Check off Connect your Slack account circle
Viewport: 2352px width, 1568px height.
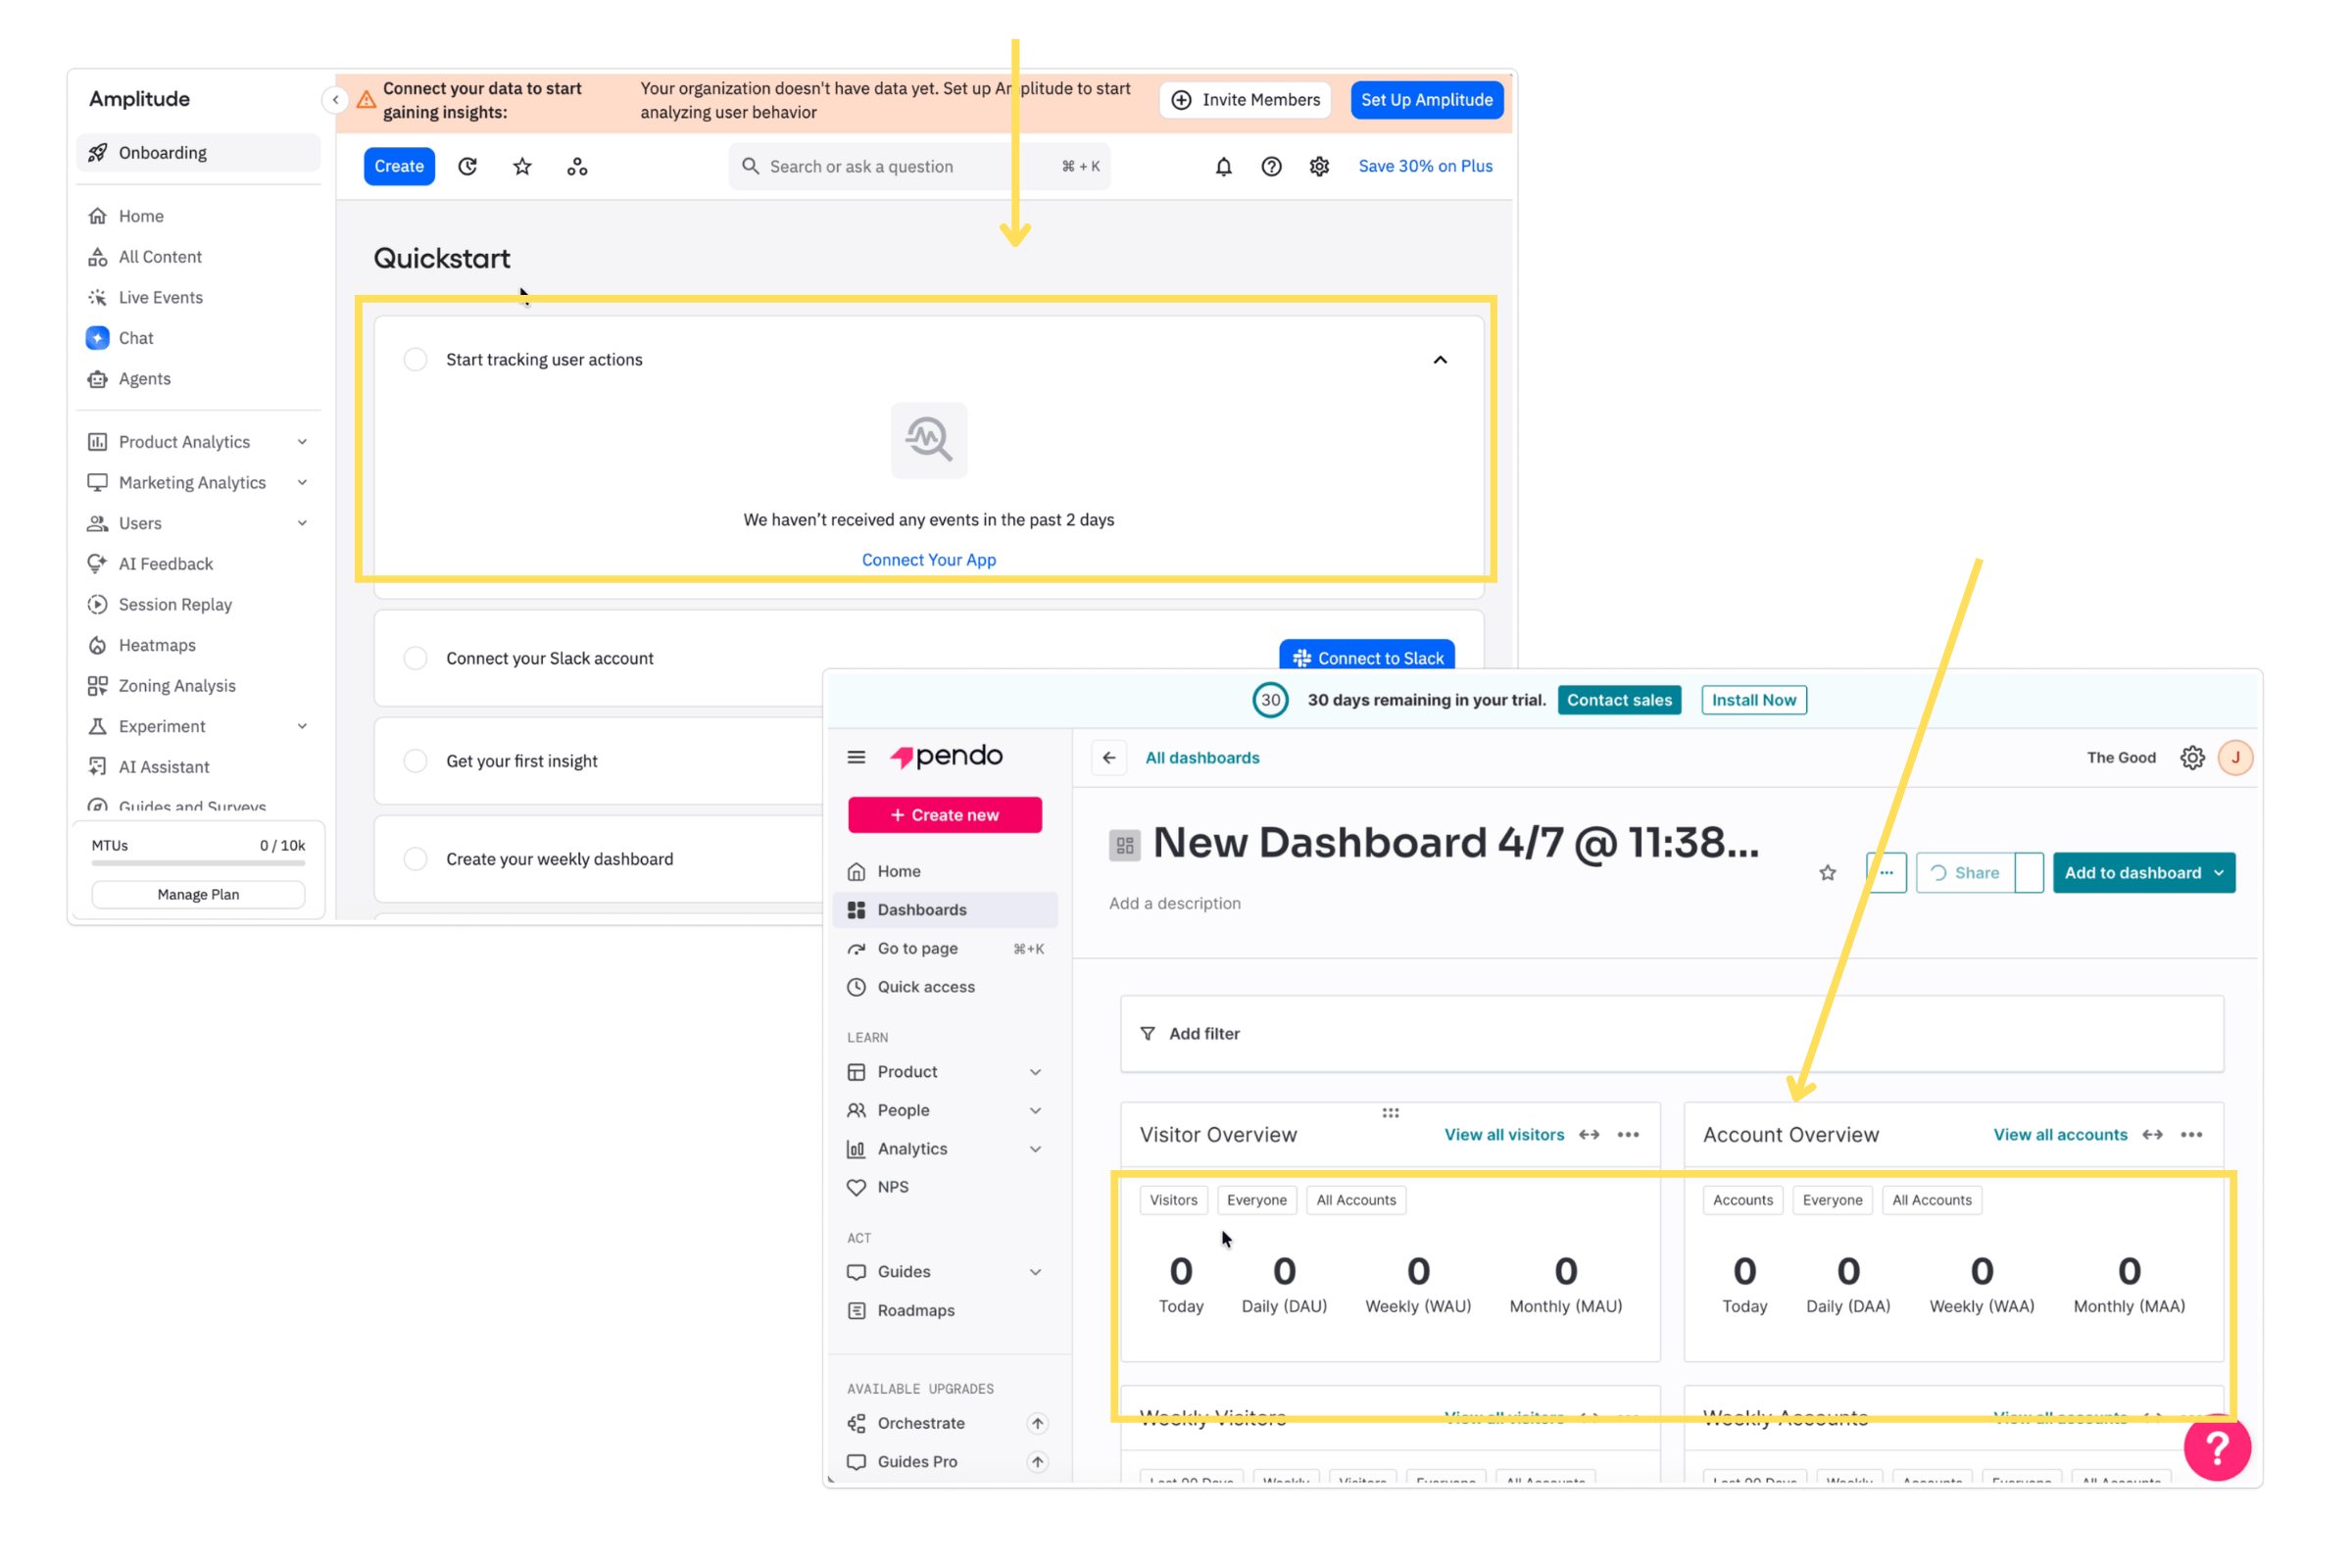point(415,658)
